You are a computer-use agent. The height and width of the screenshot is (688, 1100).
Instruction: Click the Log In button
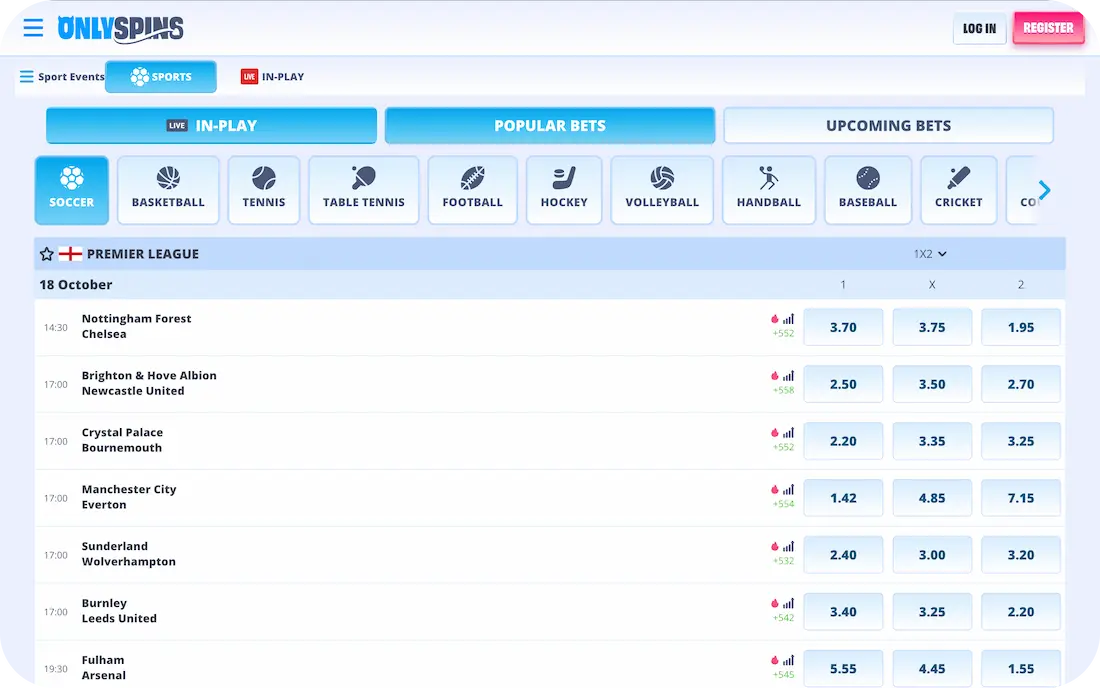979,29
